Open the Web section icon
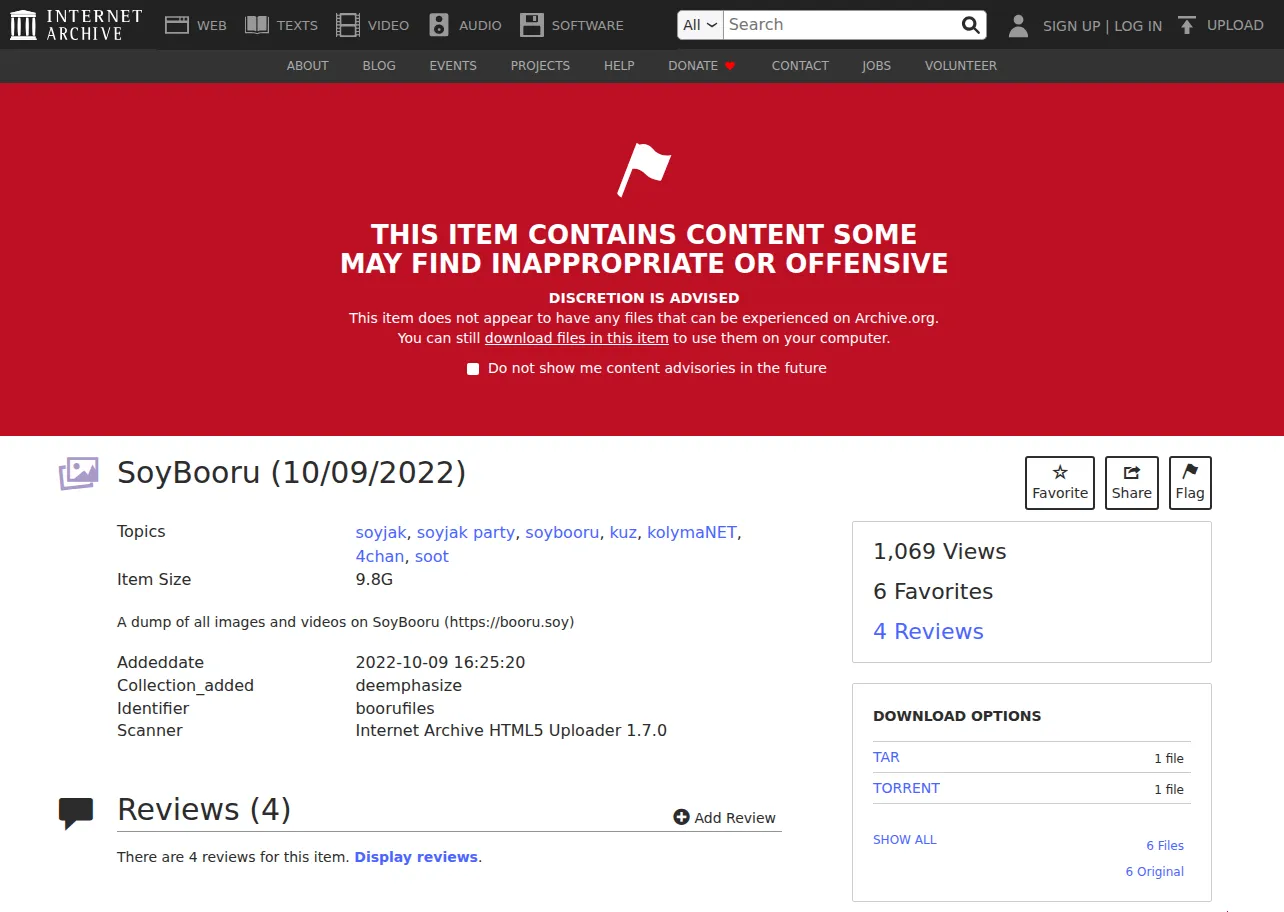Viewport: 1284px width, 912px height. [x=177, y=25]
